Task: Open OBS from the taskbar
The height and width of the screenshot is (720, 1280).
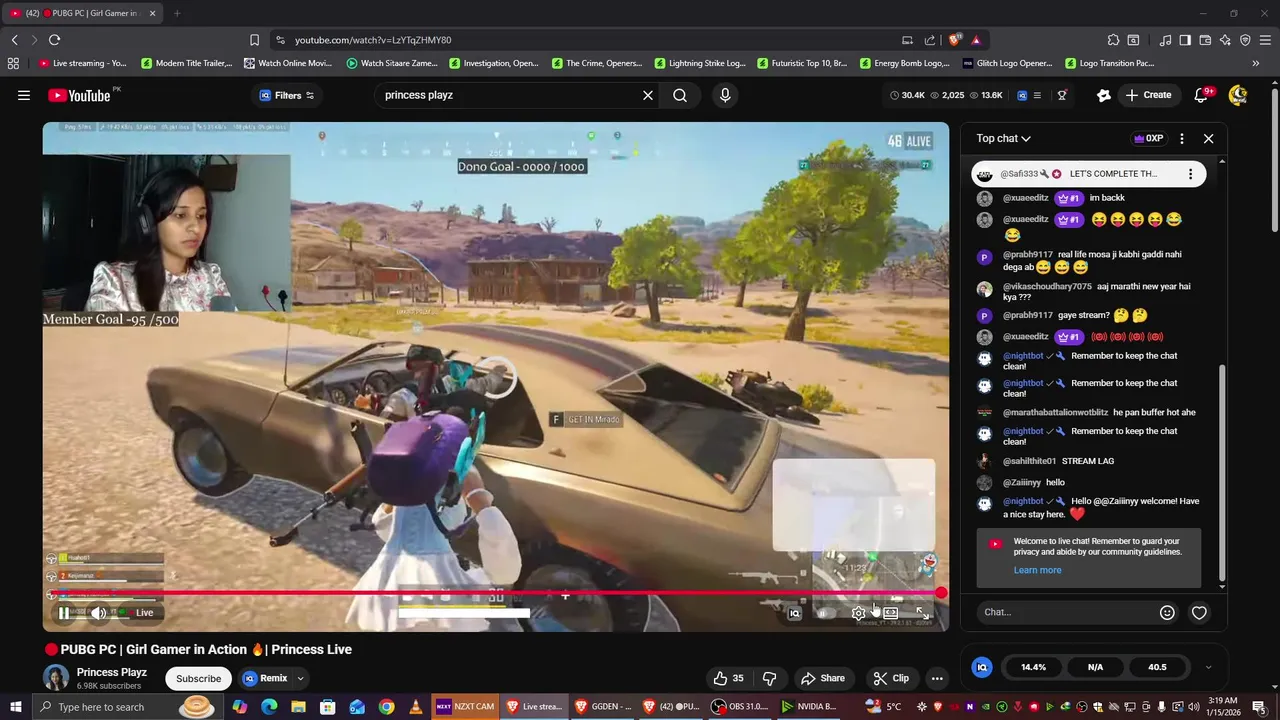Action: [739, 707]
